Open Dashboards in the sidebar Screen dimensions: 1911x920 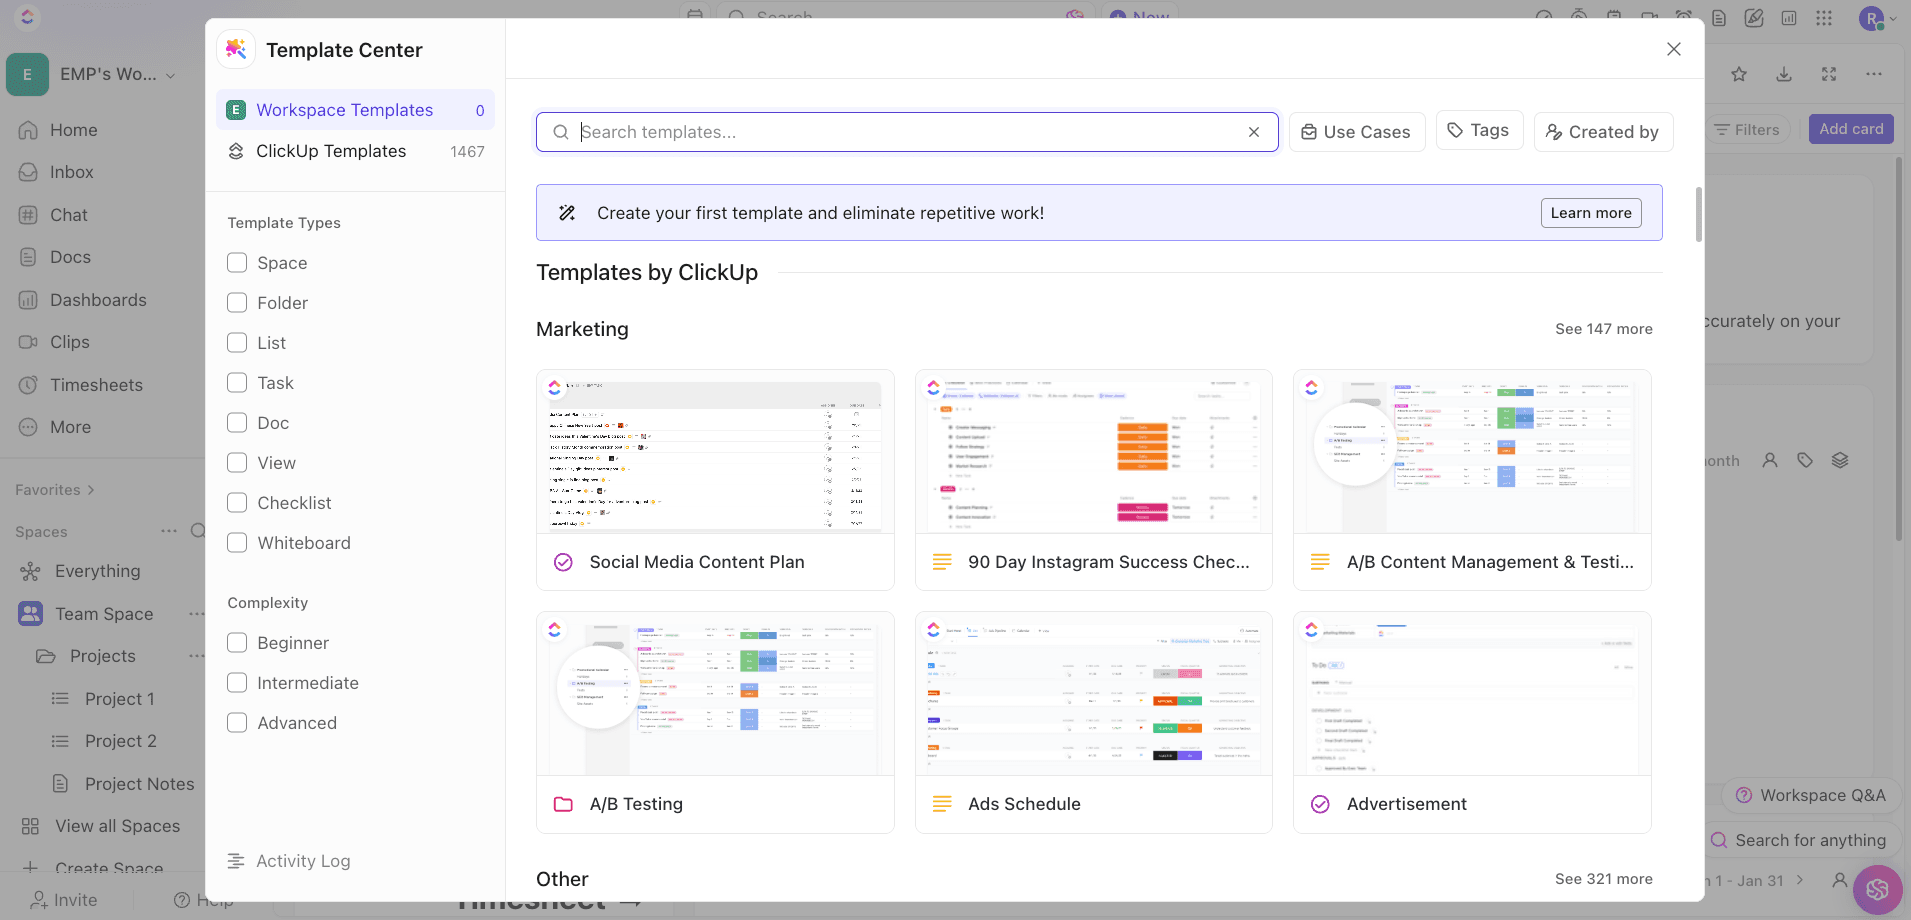[84, 300]
